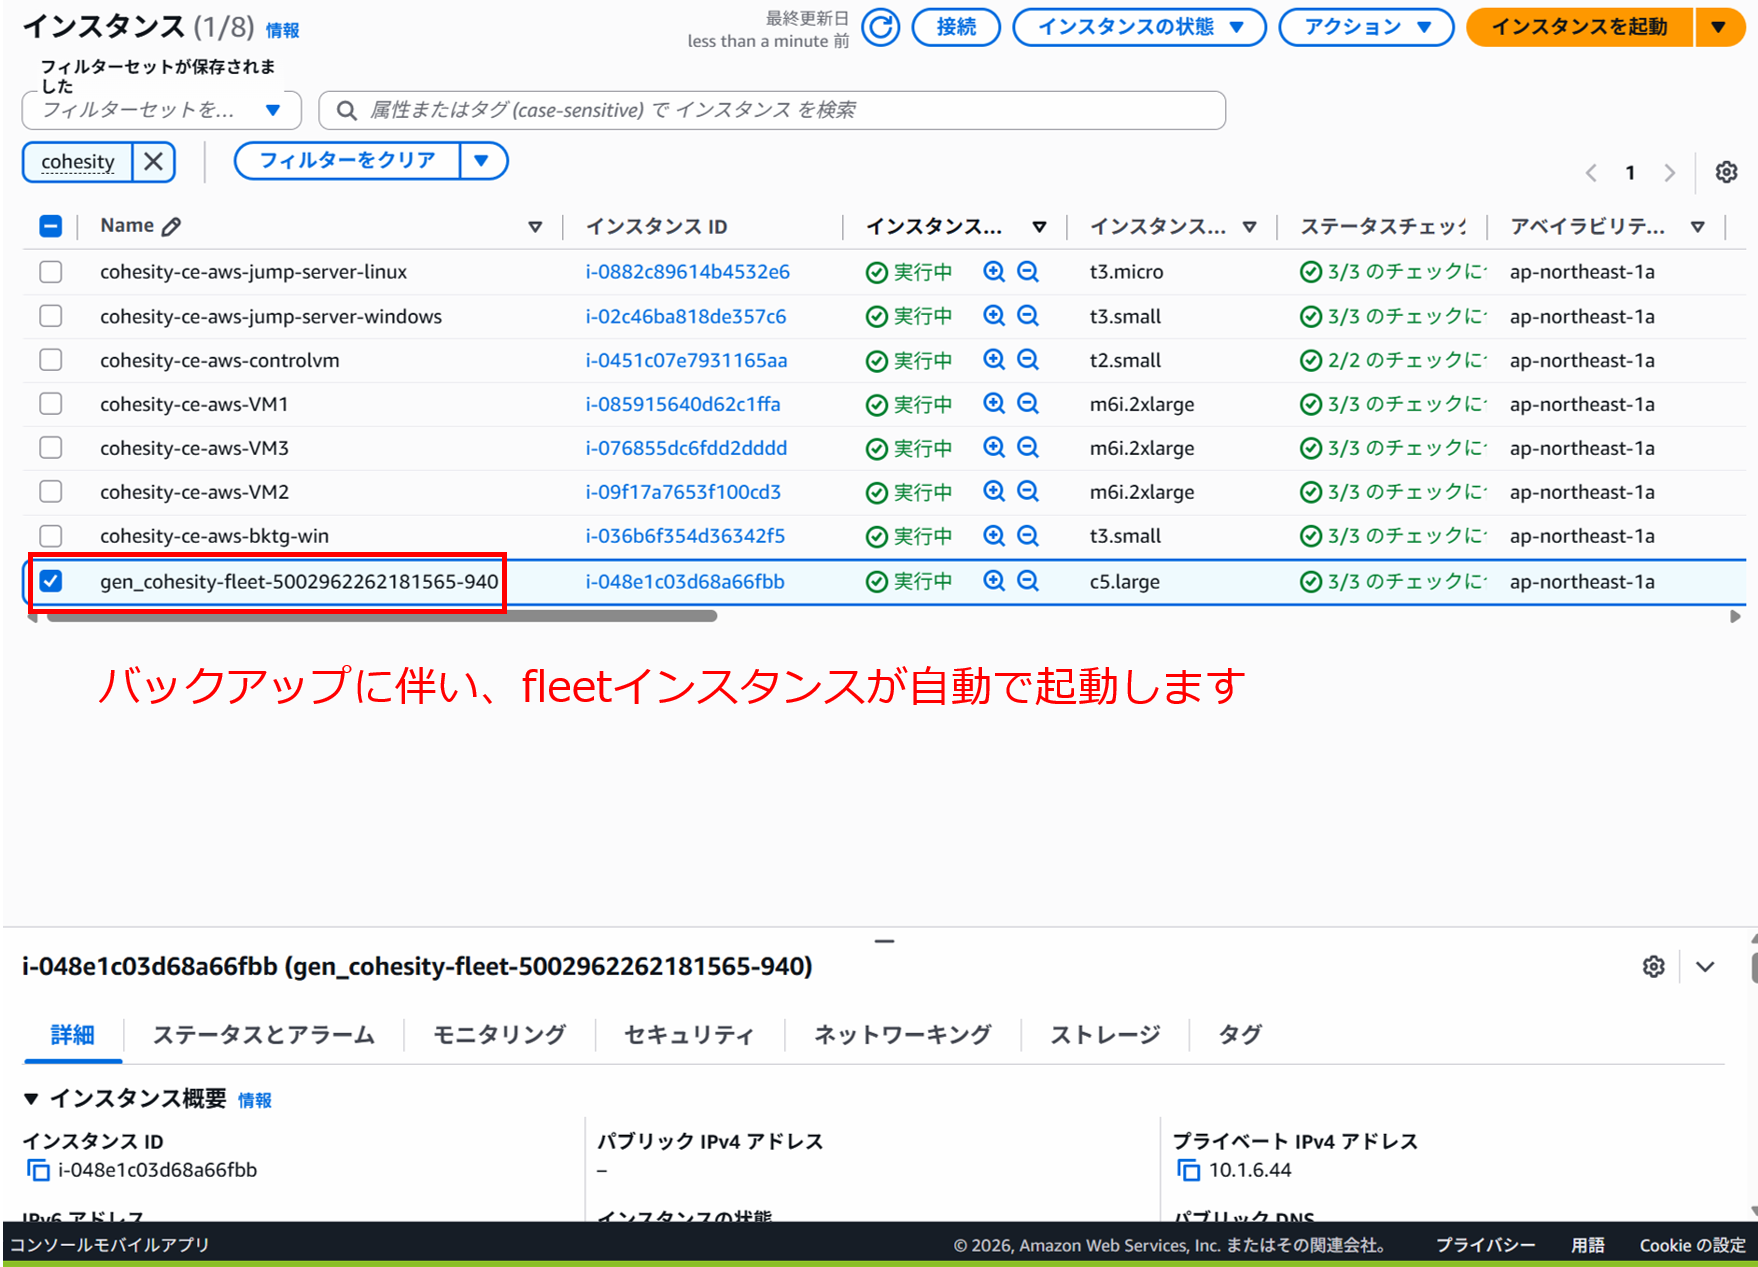Open the Monitoring tab
Image resolution: width=1758 pixels, height=1267 pixels.
point(500,1035)
